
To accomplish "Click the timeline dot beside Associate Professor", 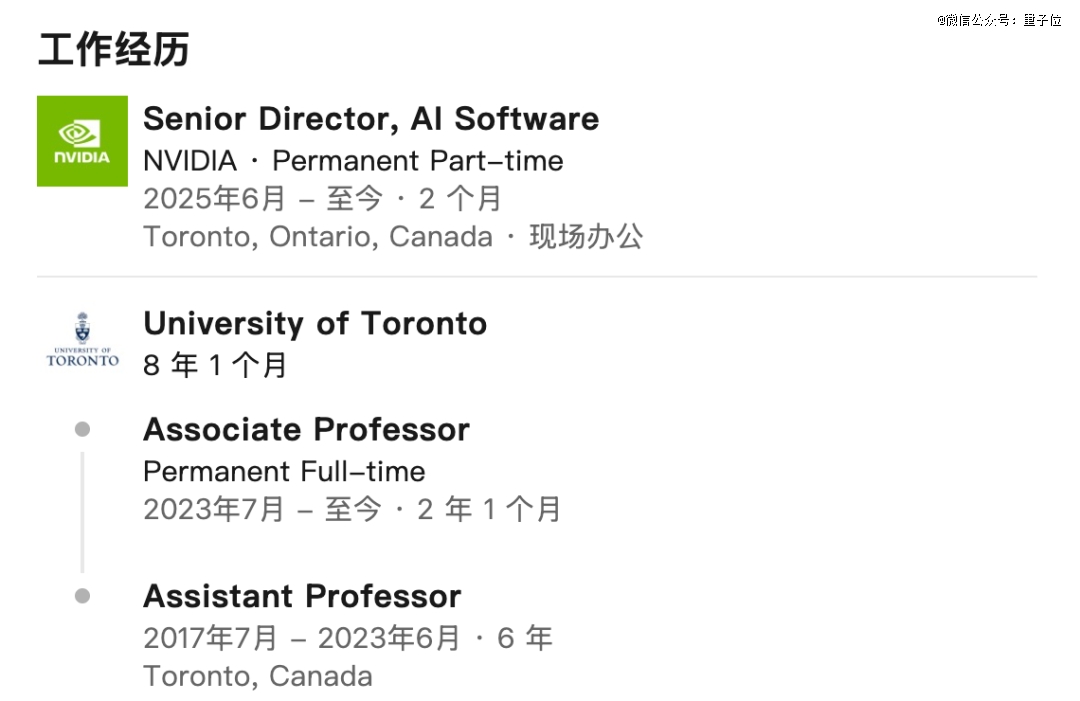I will (x=82, y=430).
